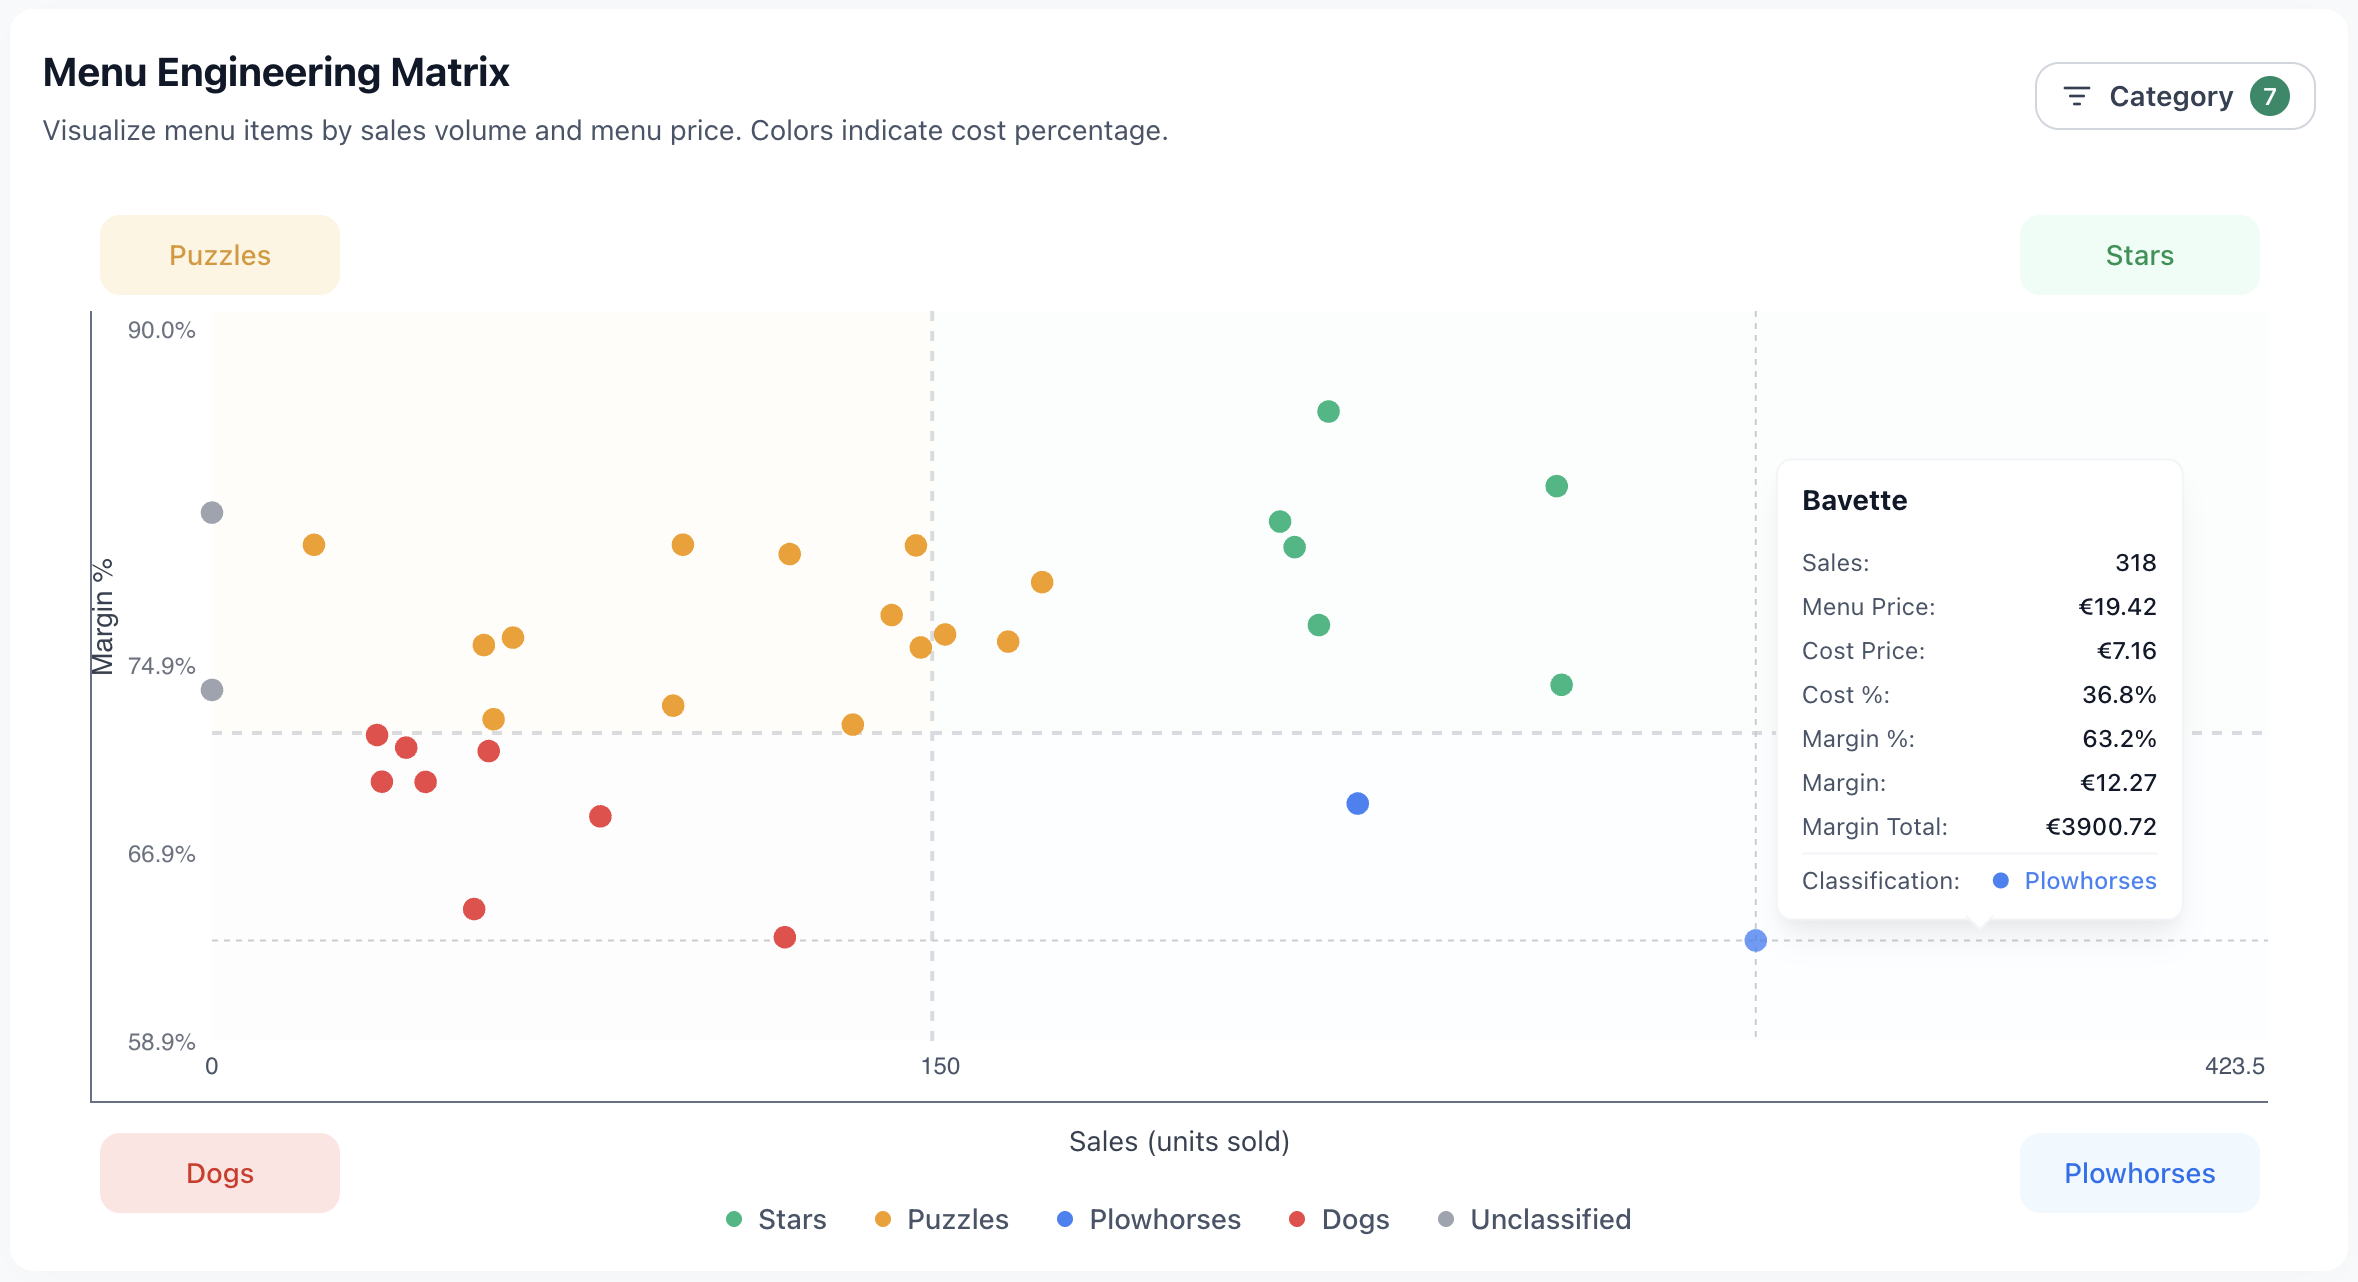Toggle the Stars series in the legend
2358x1282 pixels.
pos(775,1219)
